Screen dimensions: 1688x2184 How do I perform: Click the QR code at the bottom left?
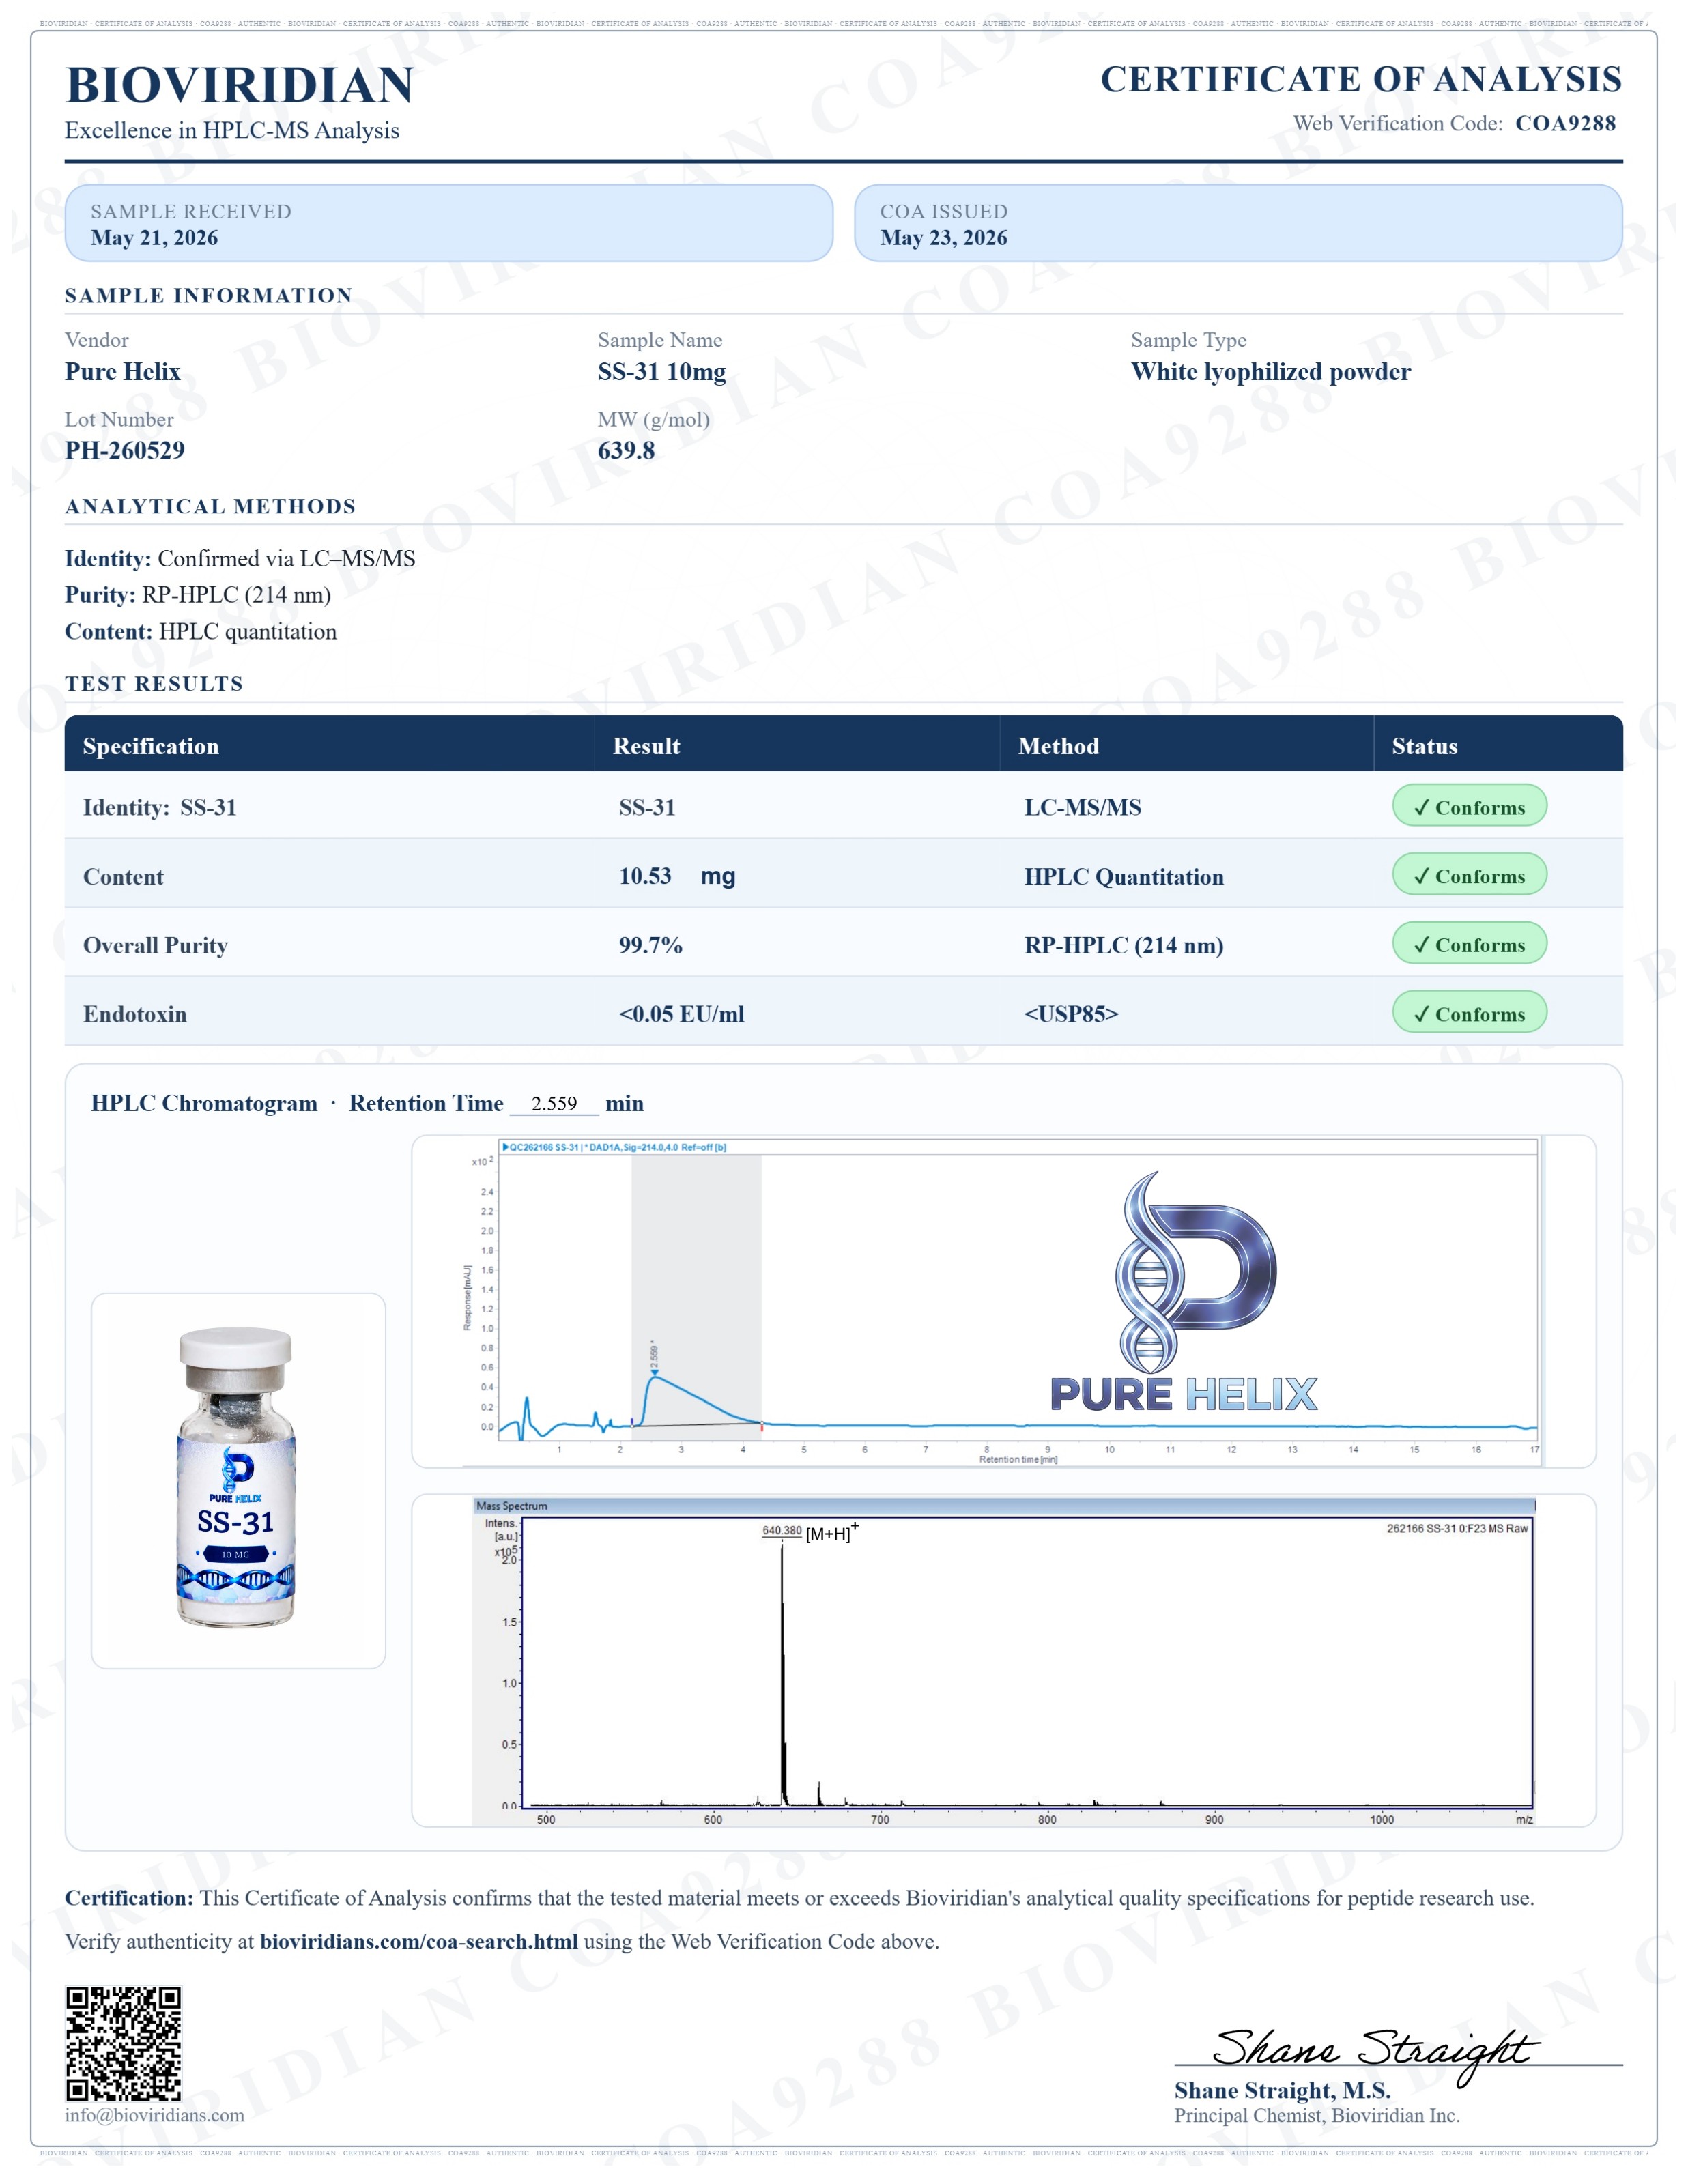[124, 2044]
